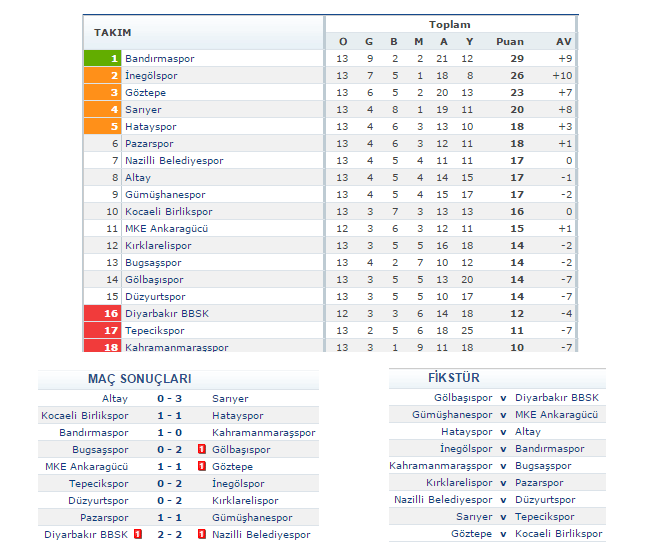Screen dimensions: 645x555
Task: Open MKE Ankaragücü from the standings list
Action: pyautogui.click(x=164, y=228)
